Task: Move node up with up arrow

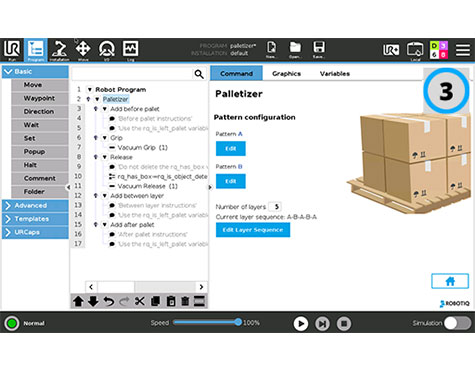Action: pyautogui.click(x=78, y=301)
